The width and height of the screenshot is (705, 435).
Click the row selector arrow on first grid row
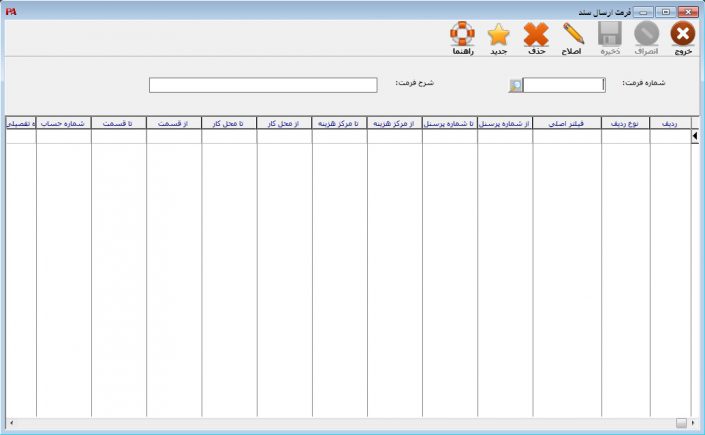(696, 137)
